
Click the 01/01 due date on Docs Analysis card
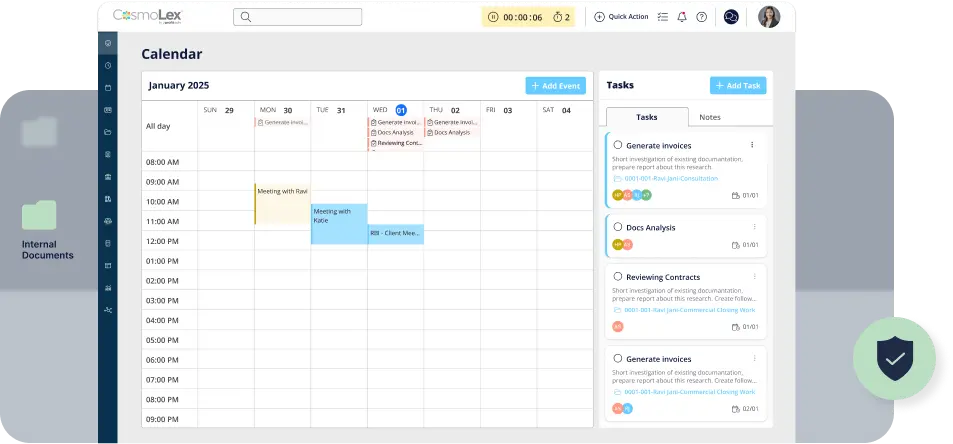(x=745, y=245)
